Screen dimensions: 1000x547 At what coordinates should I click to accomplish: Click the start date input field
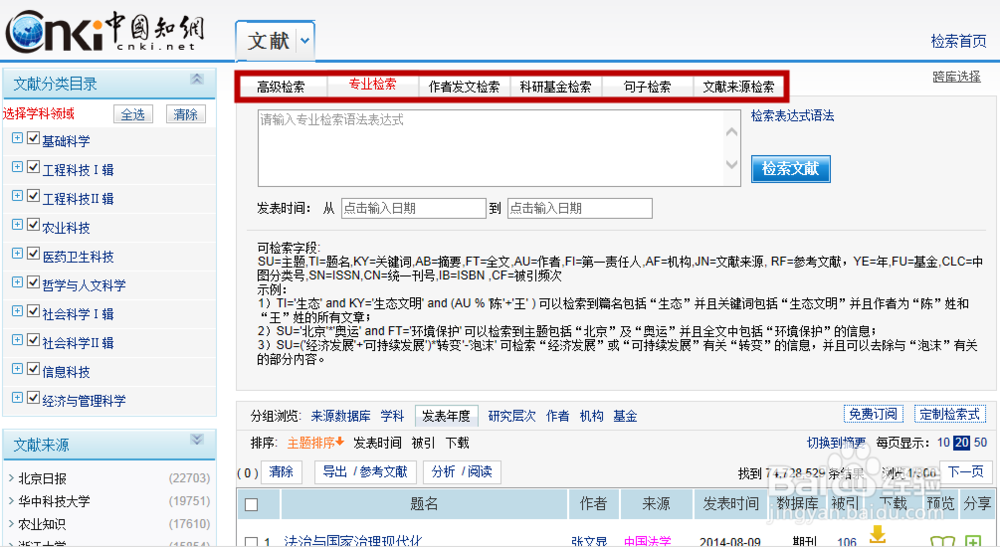click(x=413, y=208)
